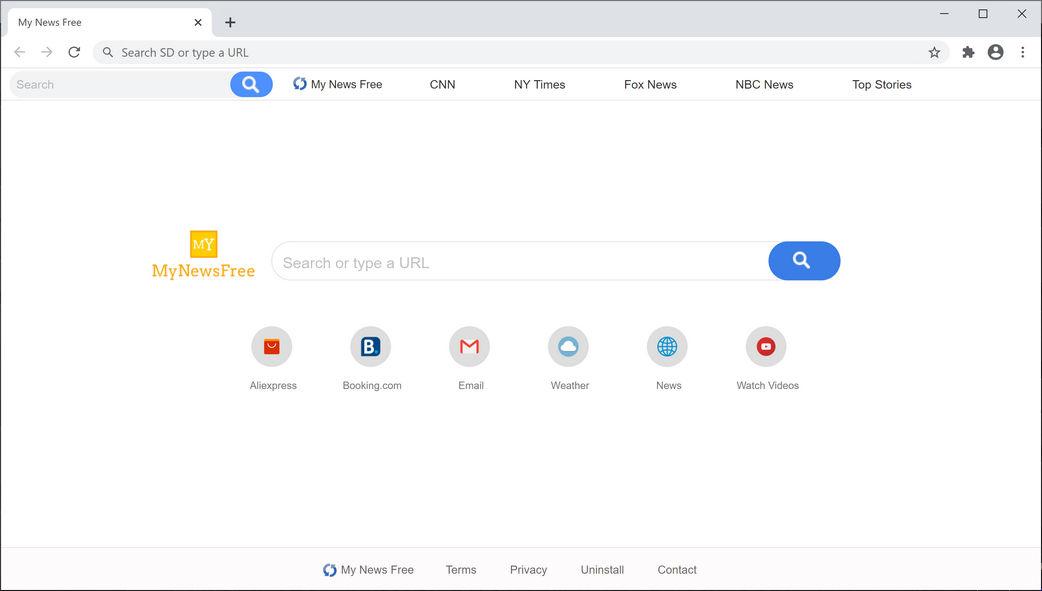Open the Privacy footer link
The image size is (1042, 591).
tap(528, 570)
